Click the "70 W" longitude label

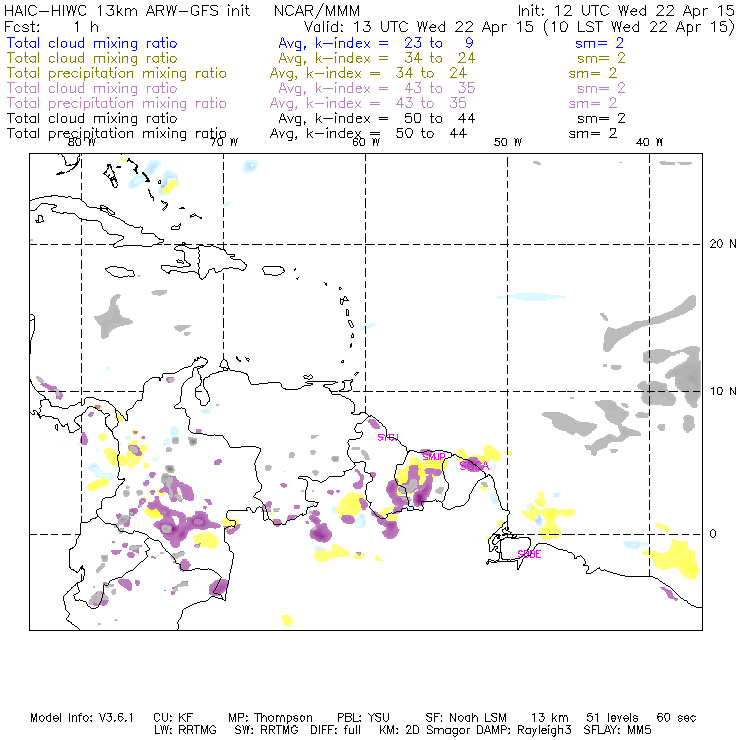224,142
